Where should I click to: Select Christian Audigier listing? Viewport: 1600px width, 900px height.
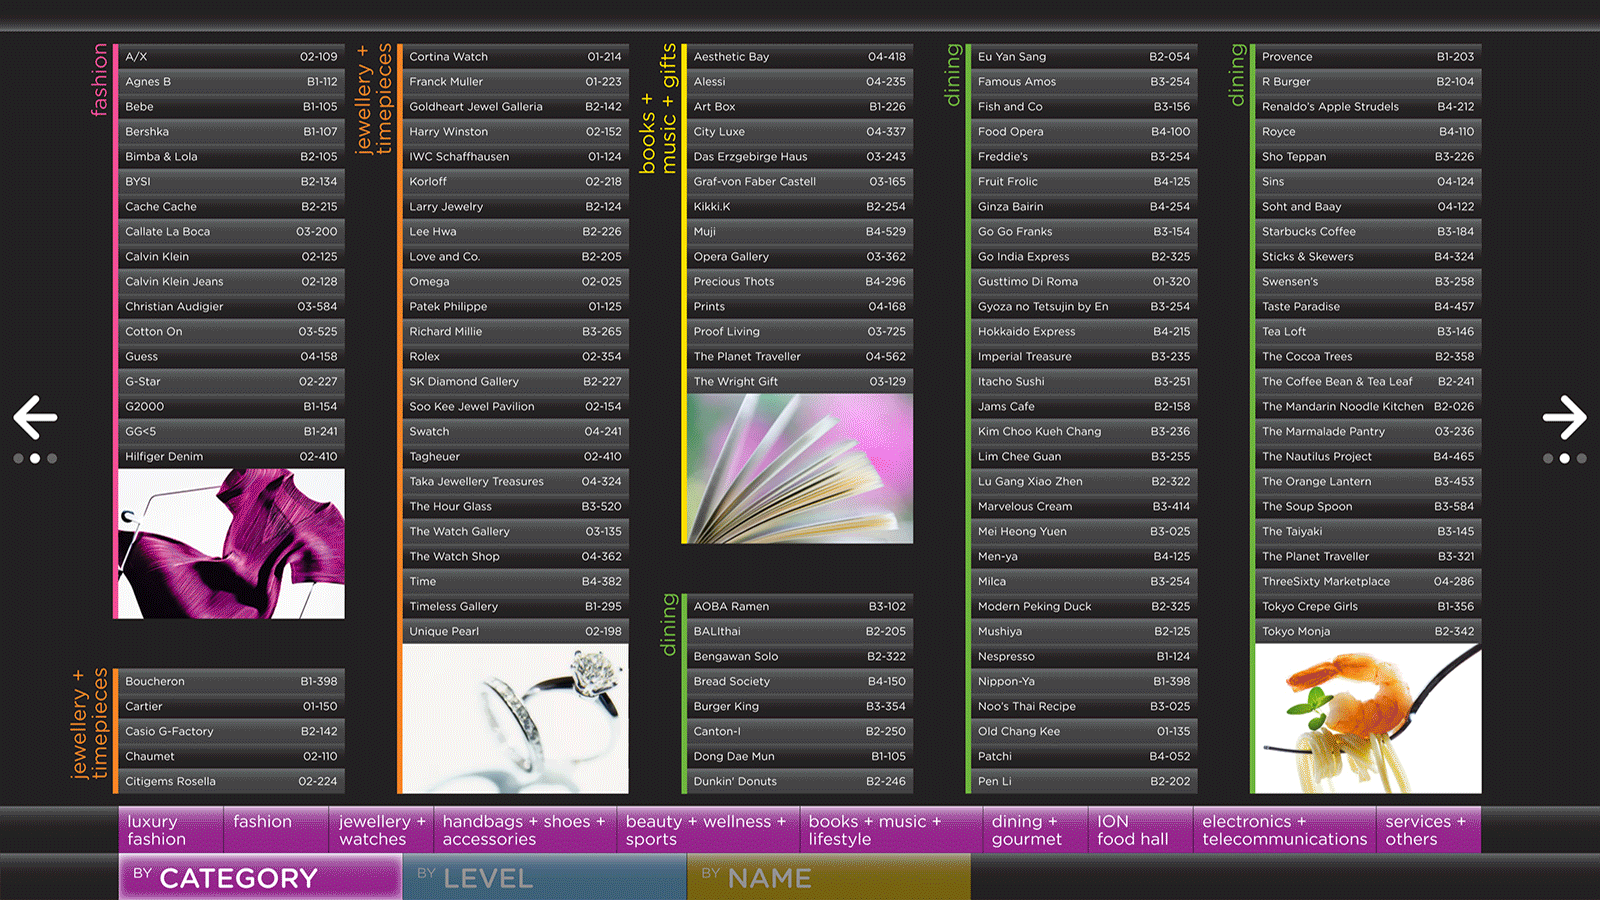click(x=231, y=307)
